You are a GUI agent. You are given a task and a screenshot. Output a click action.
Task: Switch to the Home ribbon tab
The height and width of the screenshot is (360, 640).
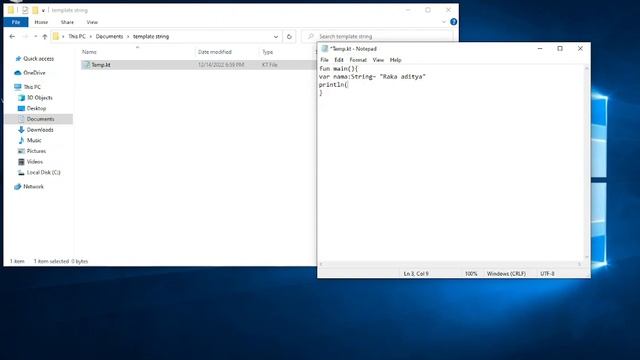[41, 22]
